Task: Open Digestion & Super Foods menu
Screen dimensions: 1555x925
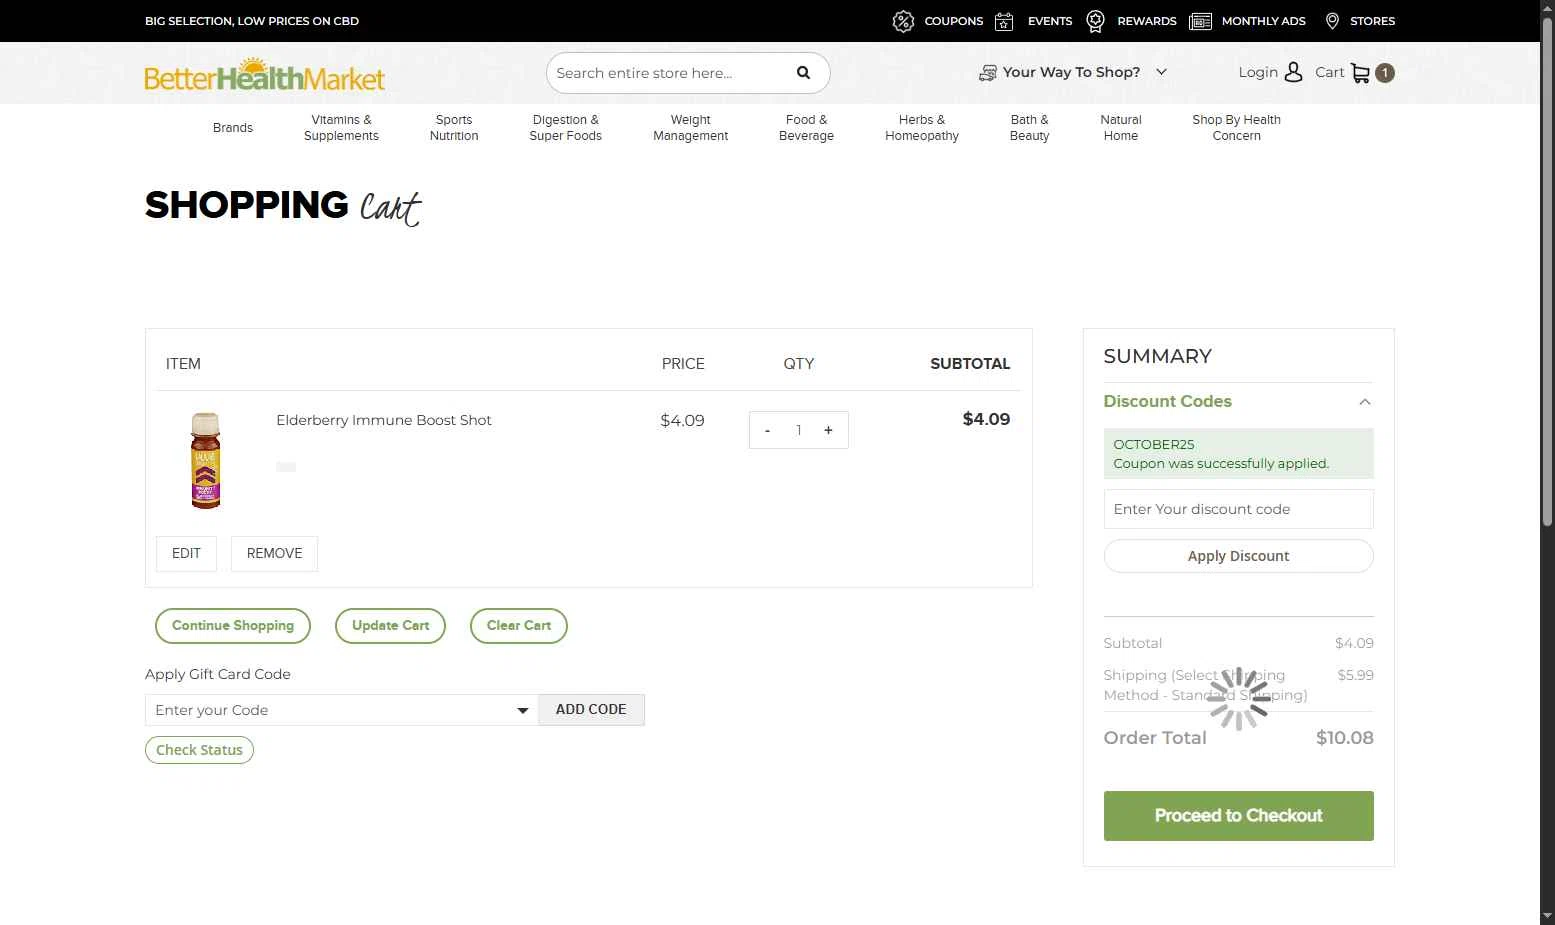Action: tap(565, 128)
